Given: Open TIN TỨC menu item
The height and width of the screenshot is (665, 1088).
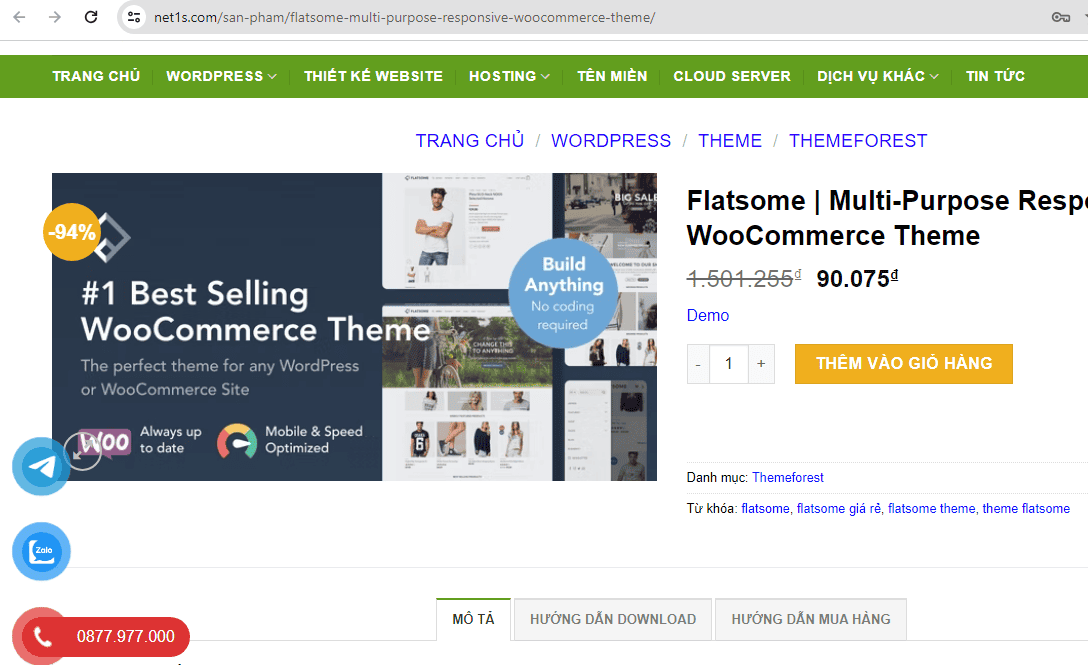Looking at the screenshot, I should tap(995, 76).
